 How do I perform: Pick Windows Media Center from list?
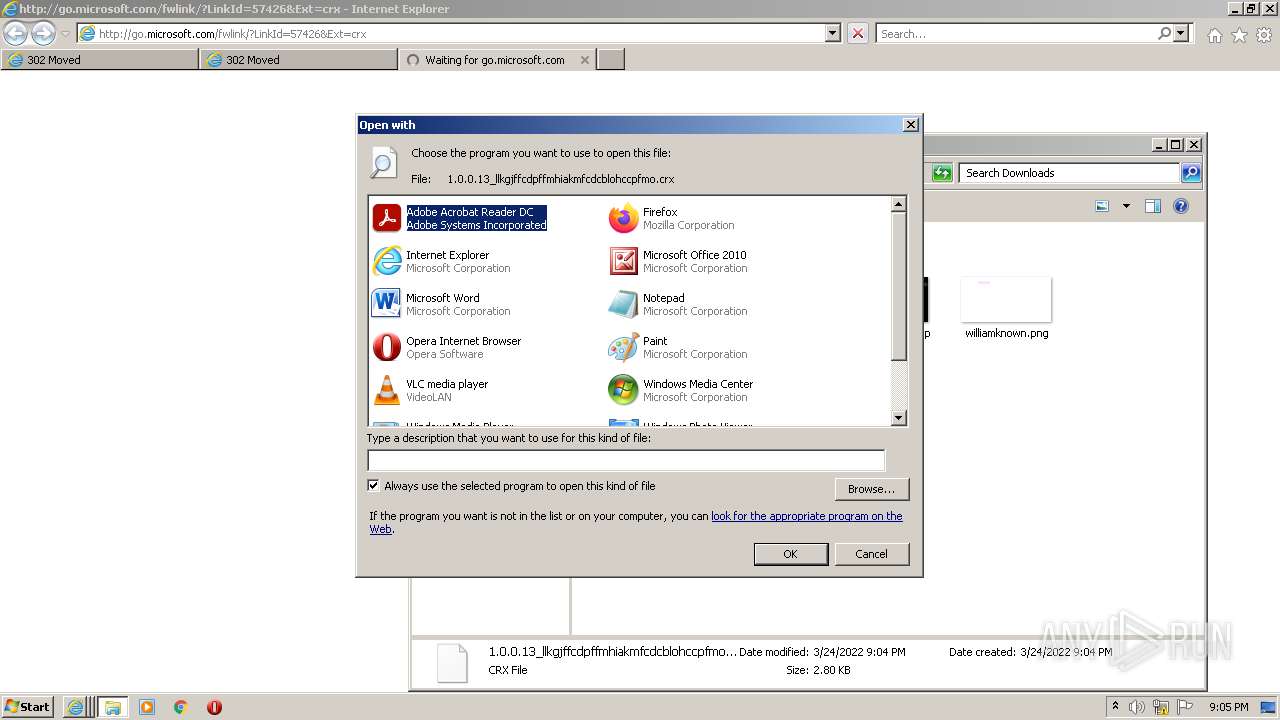tap(681, 390)
